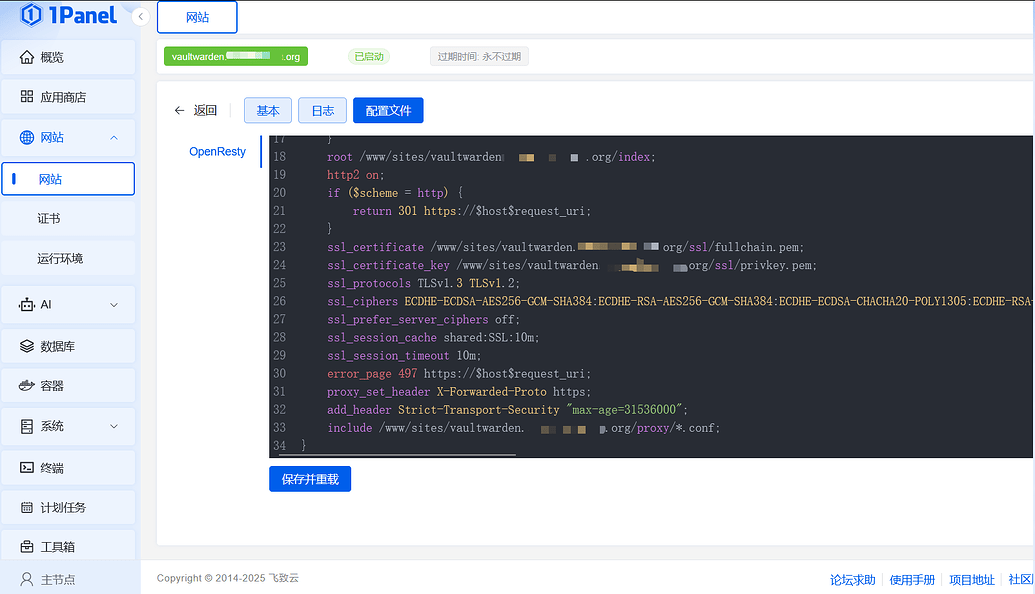Click the 保存并重载 save and reload button

[x=310, y=479]
